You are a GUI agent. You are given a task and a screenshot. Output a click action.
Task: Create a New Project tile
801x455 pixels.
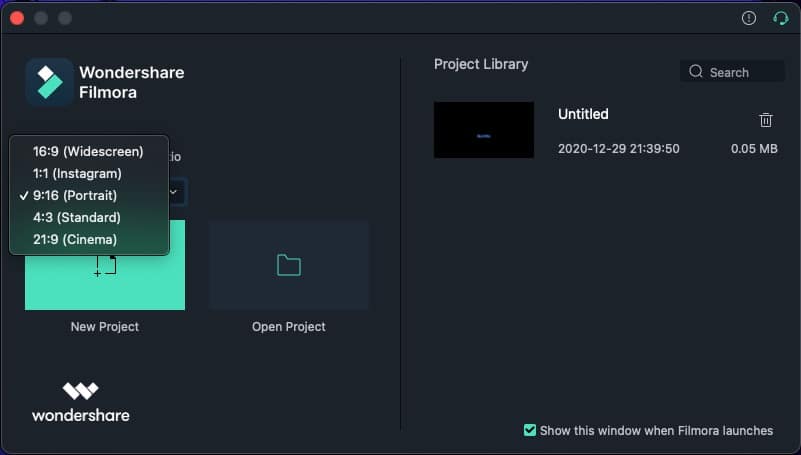[105, 281]
